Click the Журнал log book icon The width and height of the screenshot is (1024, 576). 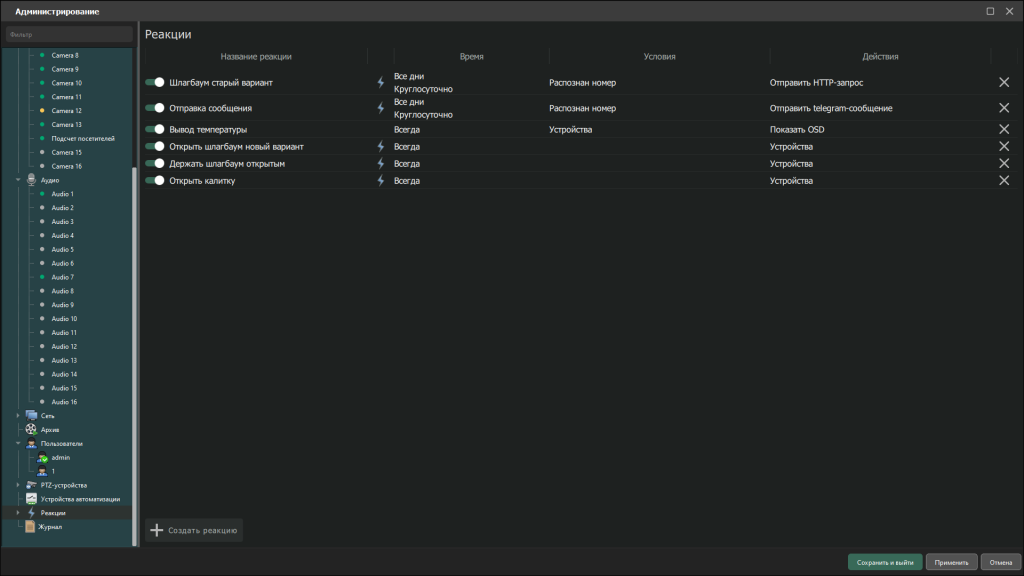point(30,526)
